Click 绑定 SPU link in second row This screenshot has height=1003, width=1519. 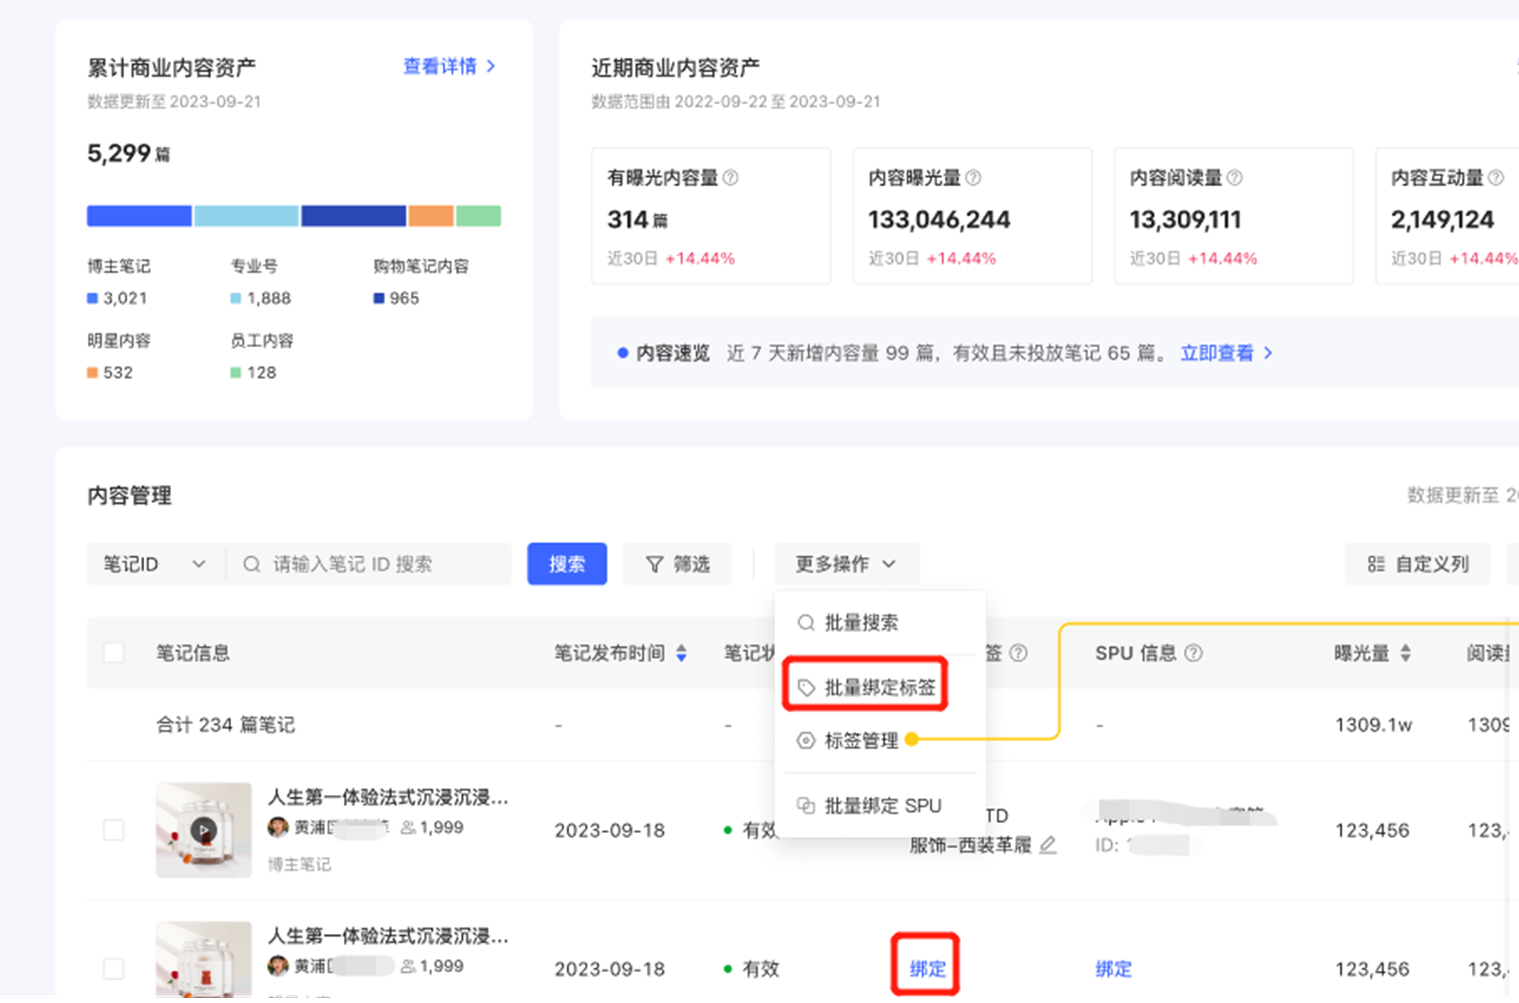[1113, 969]
